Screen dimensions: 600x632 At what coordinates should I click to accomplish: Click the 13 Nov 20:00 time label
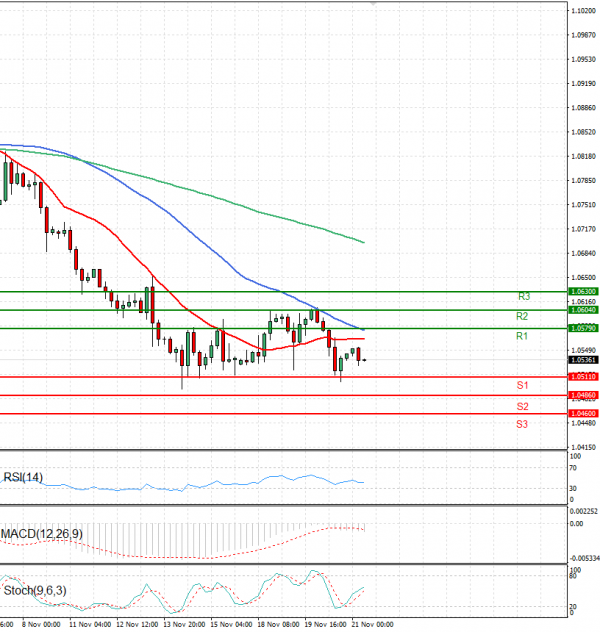184,625
